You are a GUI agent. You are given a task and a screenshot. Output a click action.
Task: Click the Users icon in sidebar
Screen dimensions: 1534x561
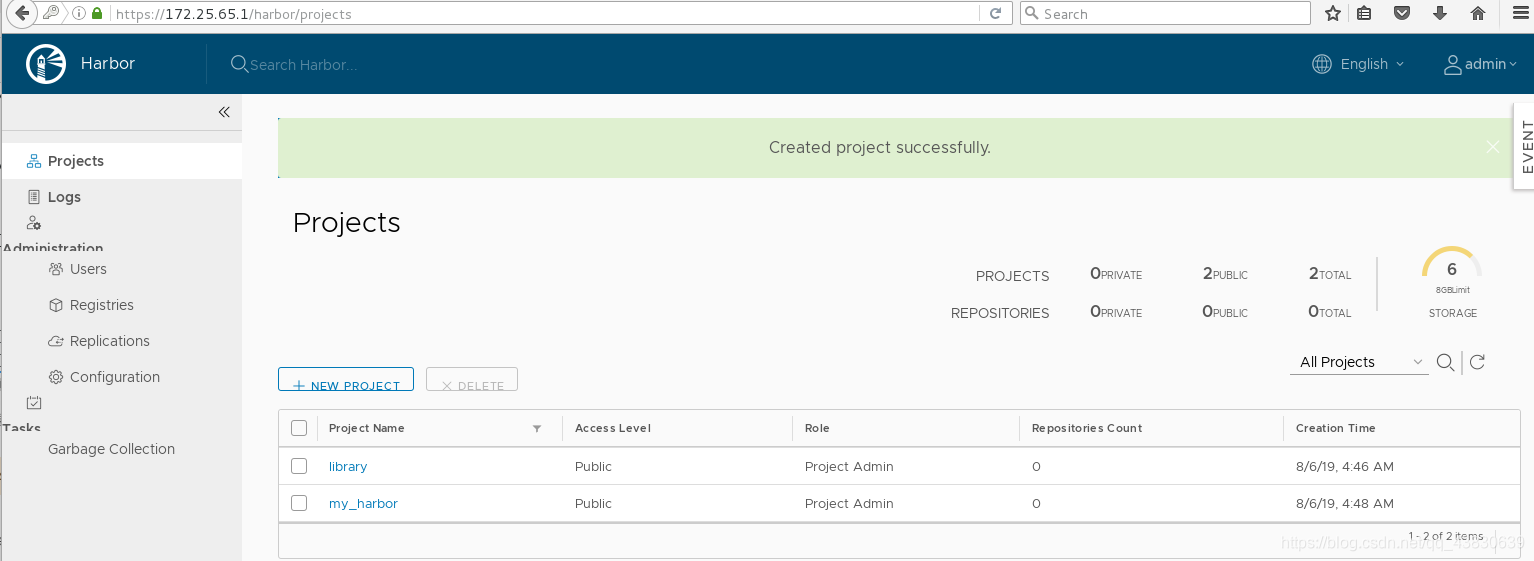tap(56, 269)
